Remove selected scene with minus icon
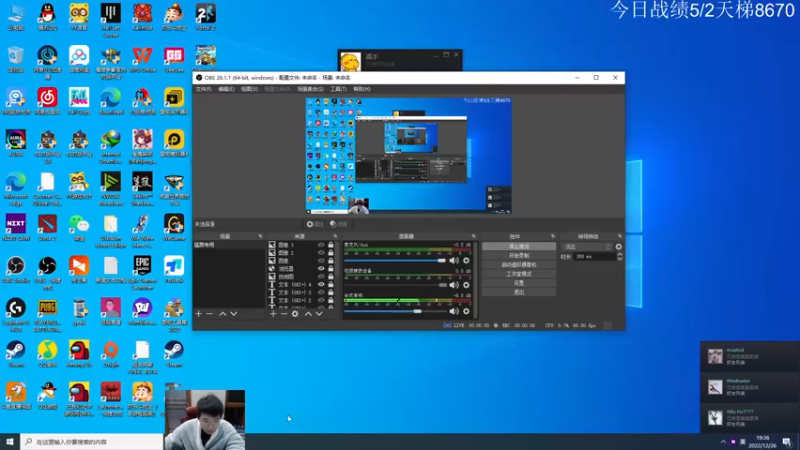Viewport: 800px width, 450px height. point(210,314)
